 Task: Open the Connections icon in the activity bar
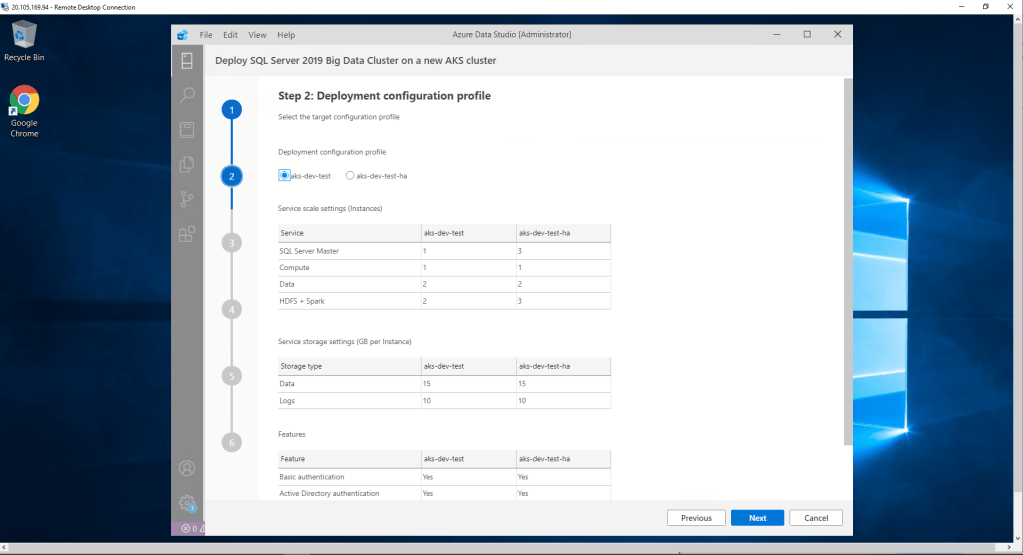coord(186,61)
